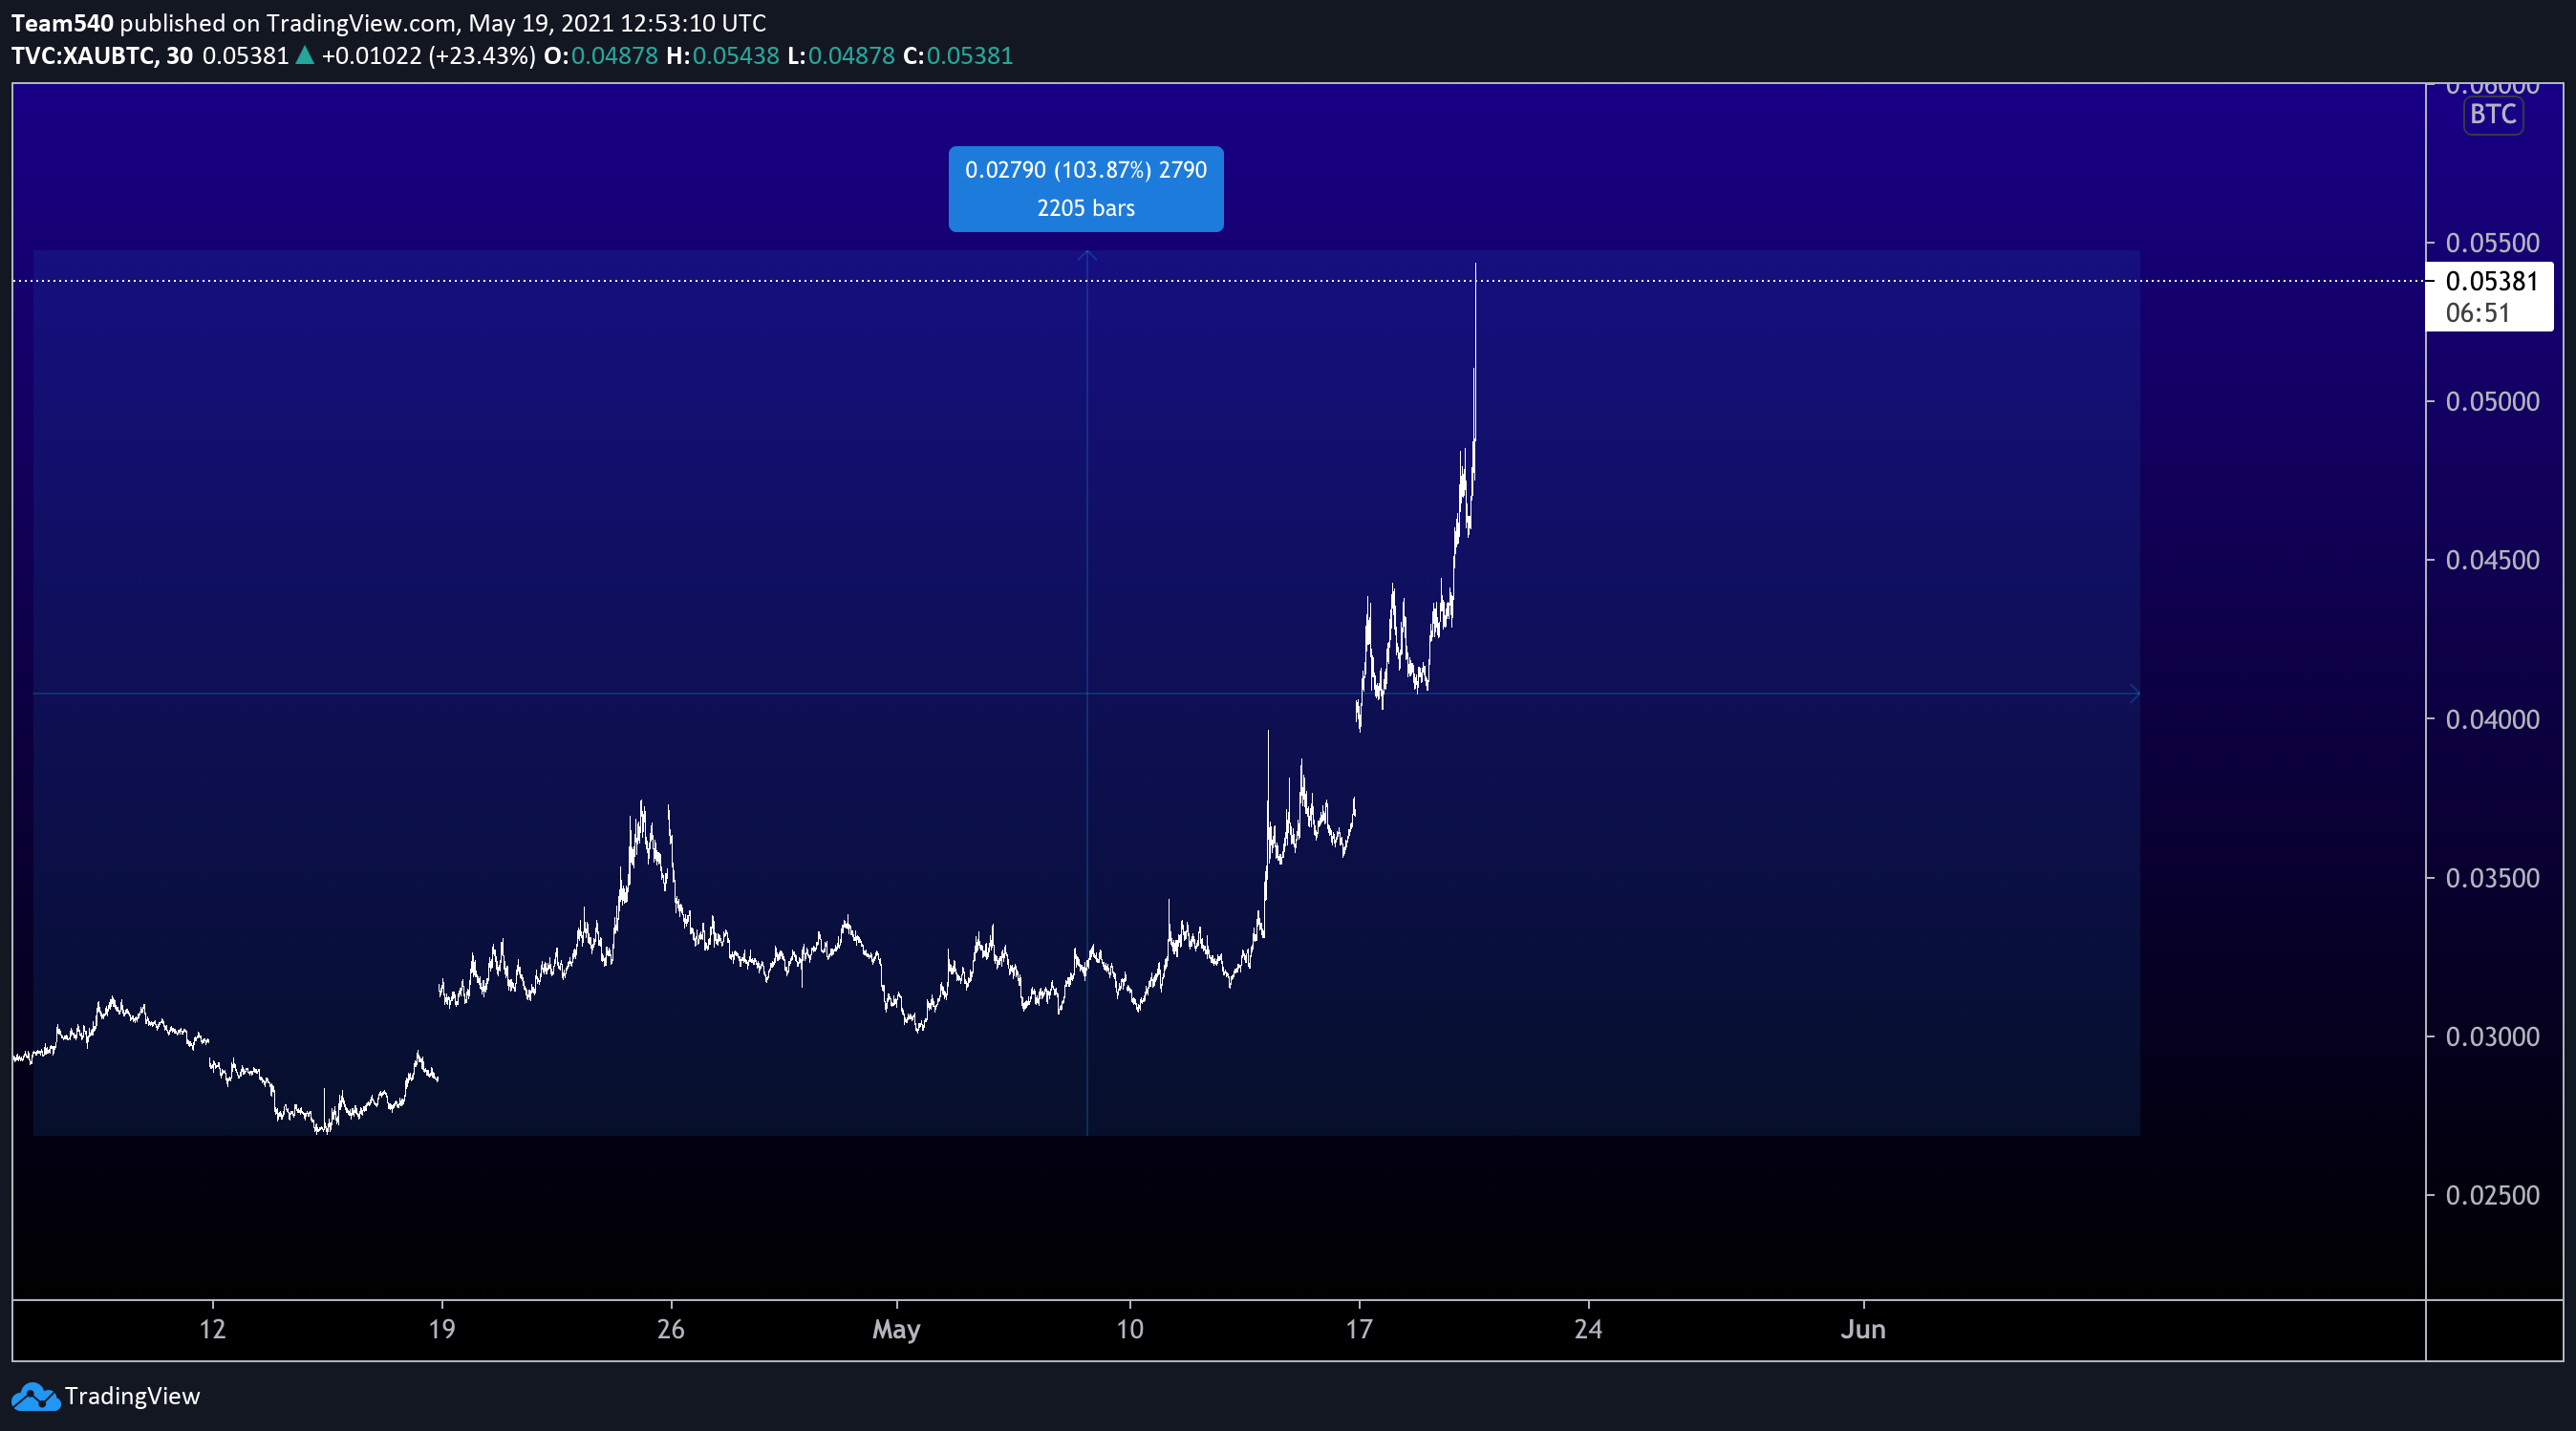Click the 0.03500 price axis label
The width and height of the screenshot is (2576, 1431).
pos(2491,878)
